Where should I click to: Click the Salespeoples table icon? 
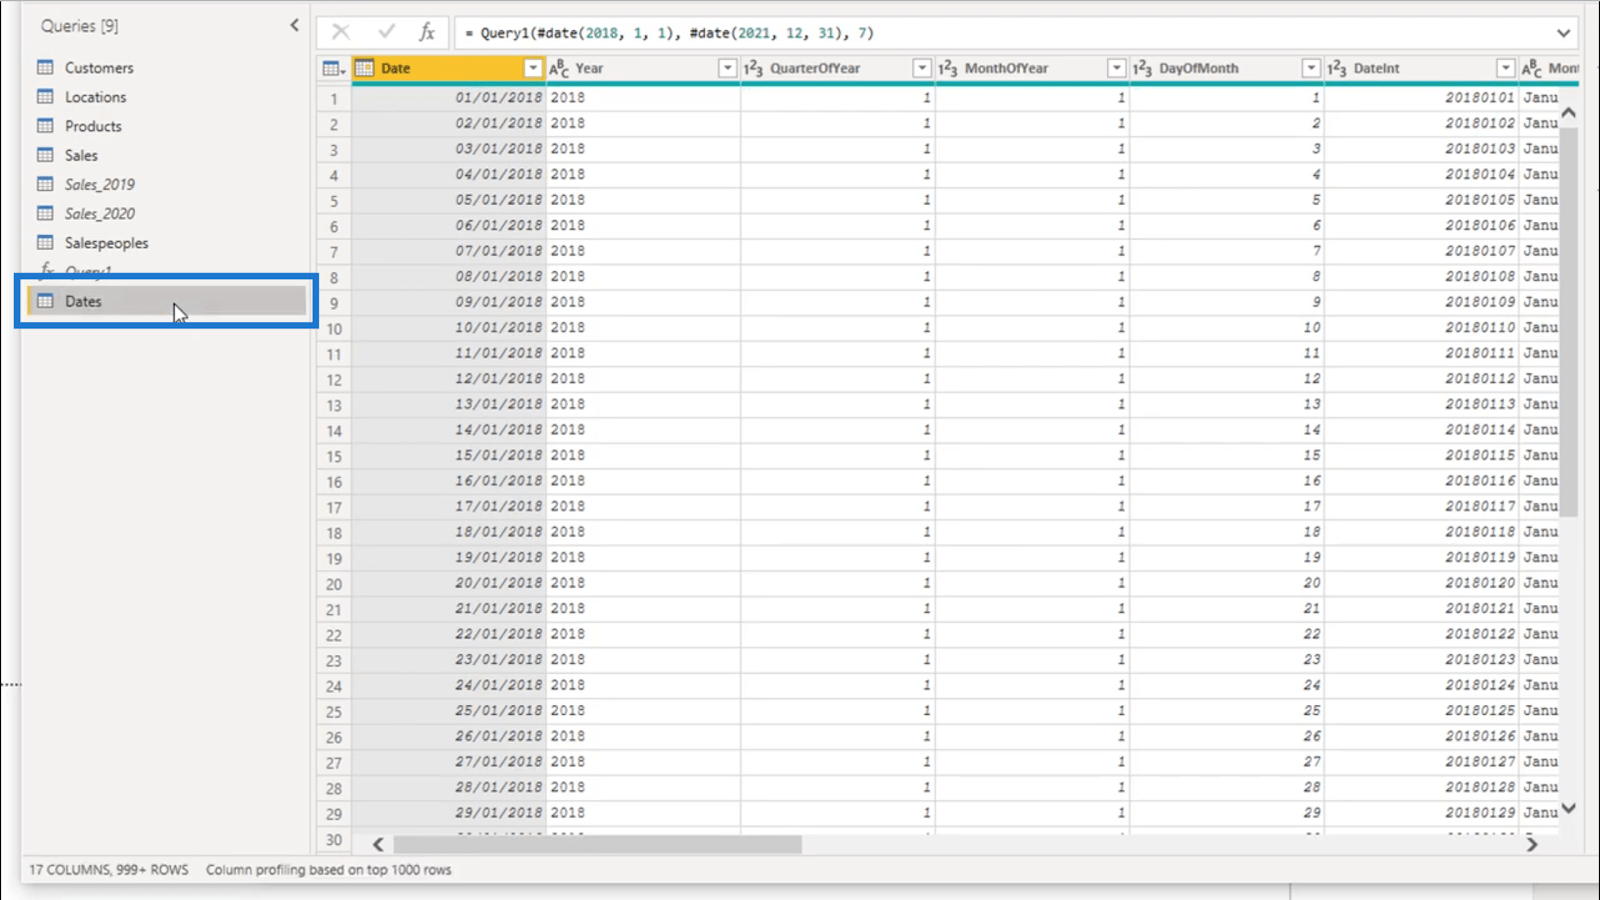[x=45, y=242]
